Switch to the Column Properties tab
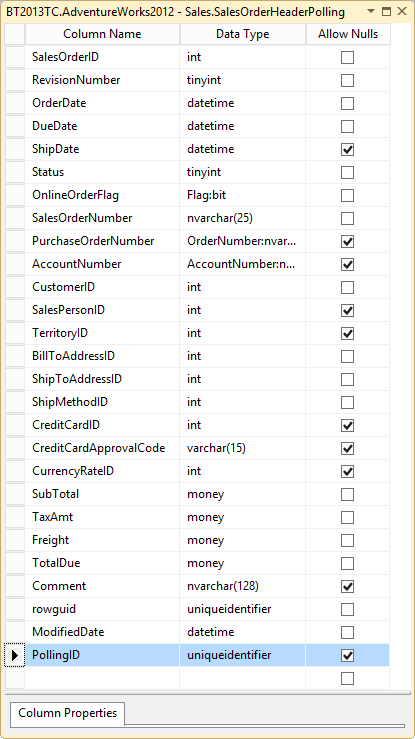415x739 pixels. pos(67,713)
